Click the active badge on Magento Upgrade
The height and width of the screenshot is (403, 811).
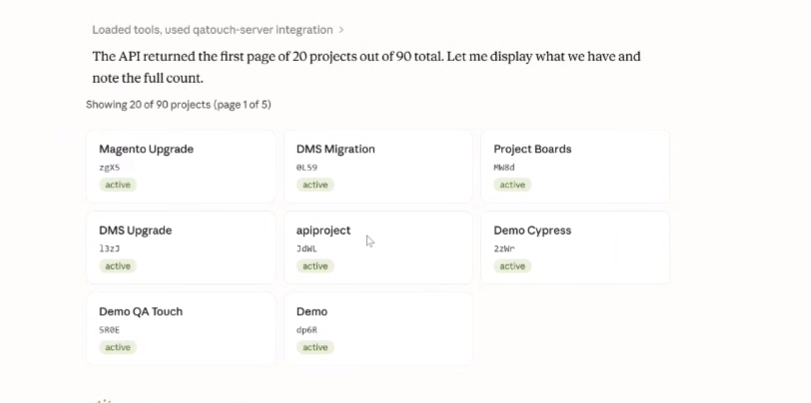click(118, 185)
